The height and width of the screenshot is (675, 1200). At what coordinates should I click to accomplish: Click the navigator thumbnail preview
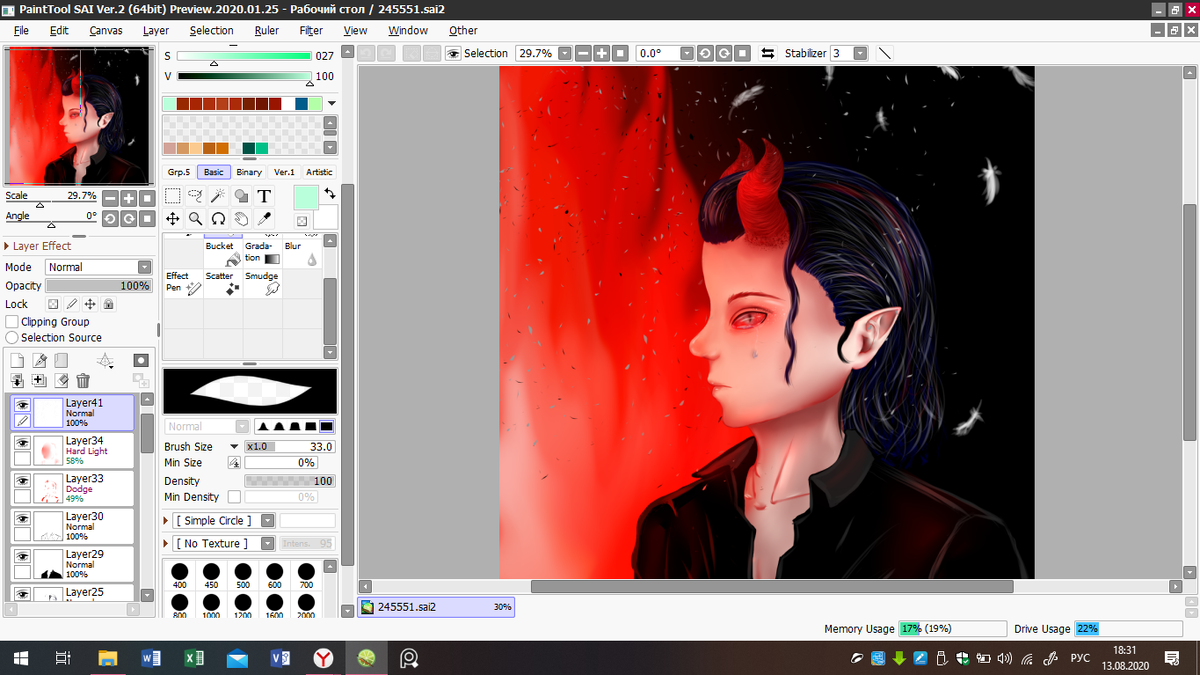[80, 115]
